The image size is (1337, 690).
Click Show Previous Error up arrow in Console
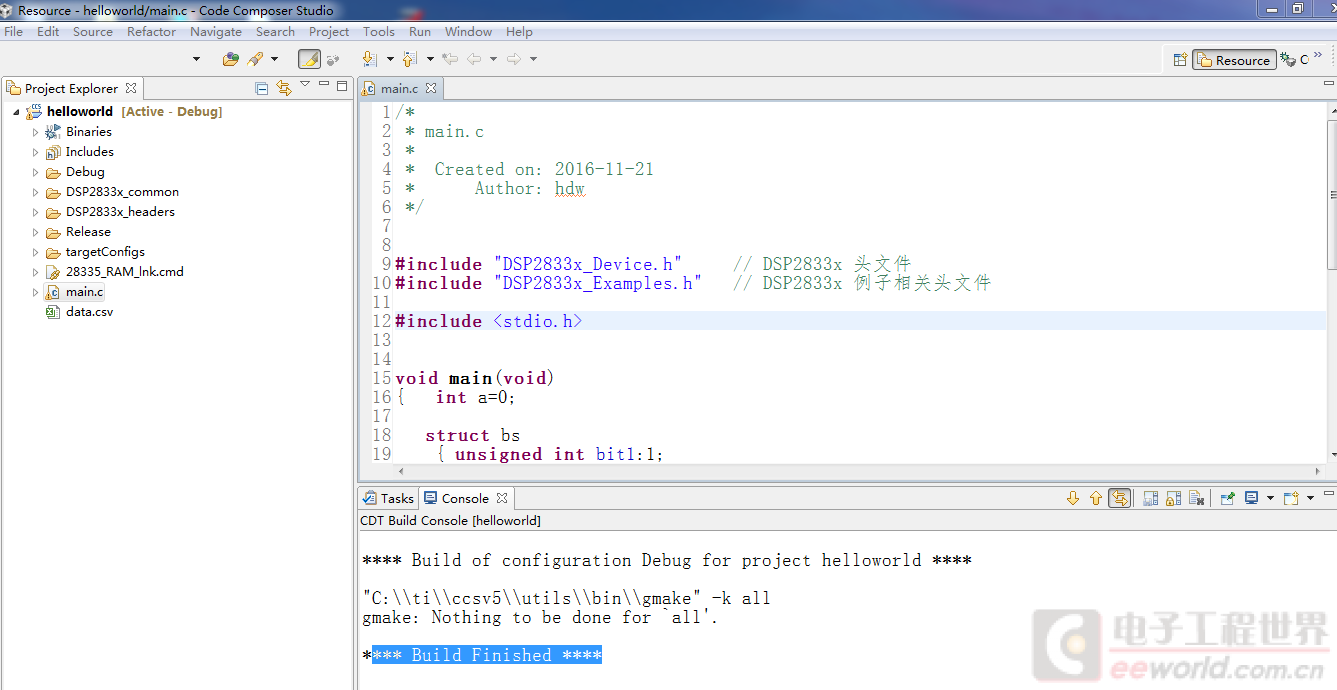(x=1096, y=498)
